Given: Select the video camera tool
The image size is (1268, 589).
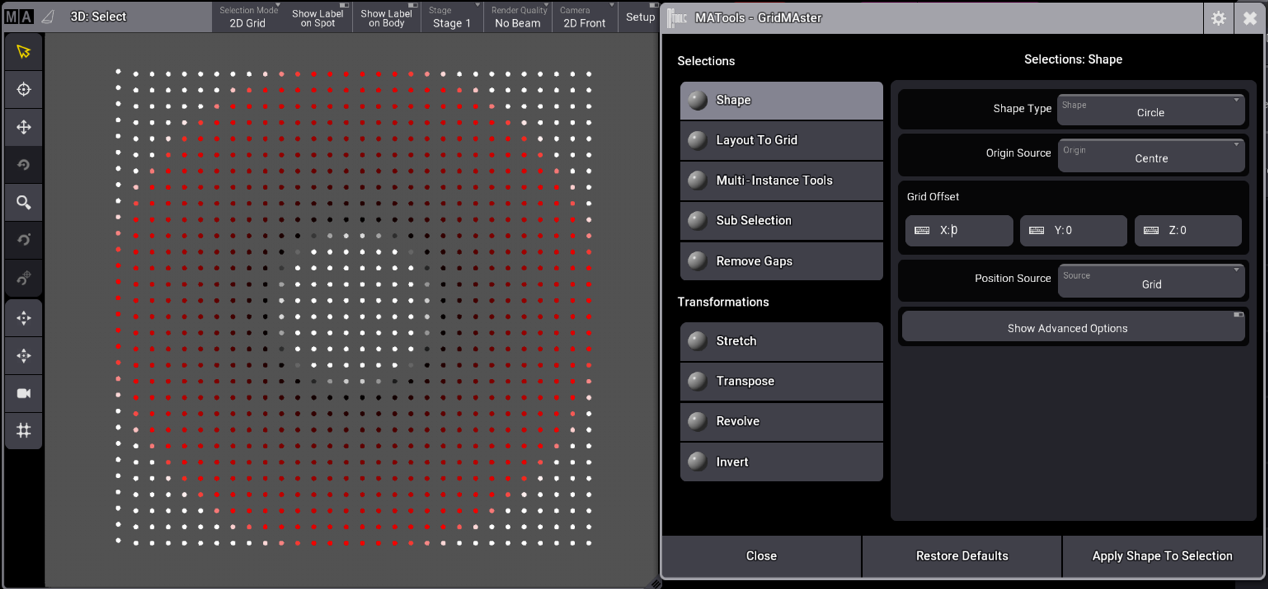Looking at the screenshot, I should [24, 393].
